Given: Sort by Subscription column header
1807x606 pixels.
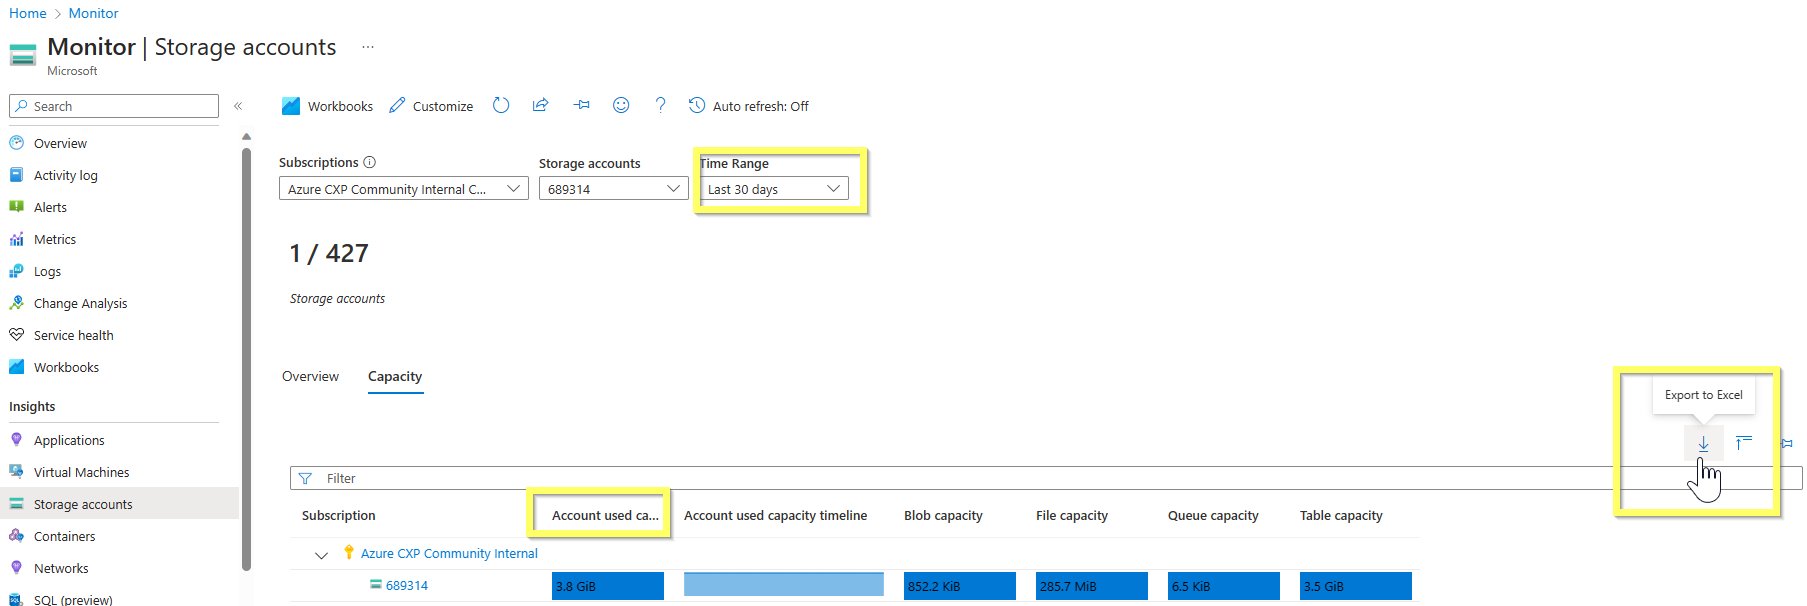Looking at the screenshot, I should coord(338,515).
